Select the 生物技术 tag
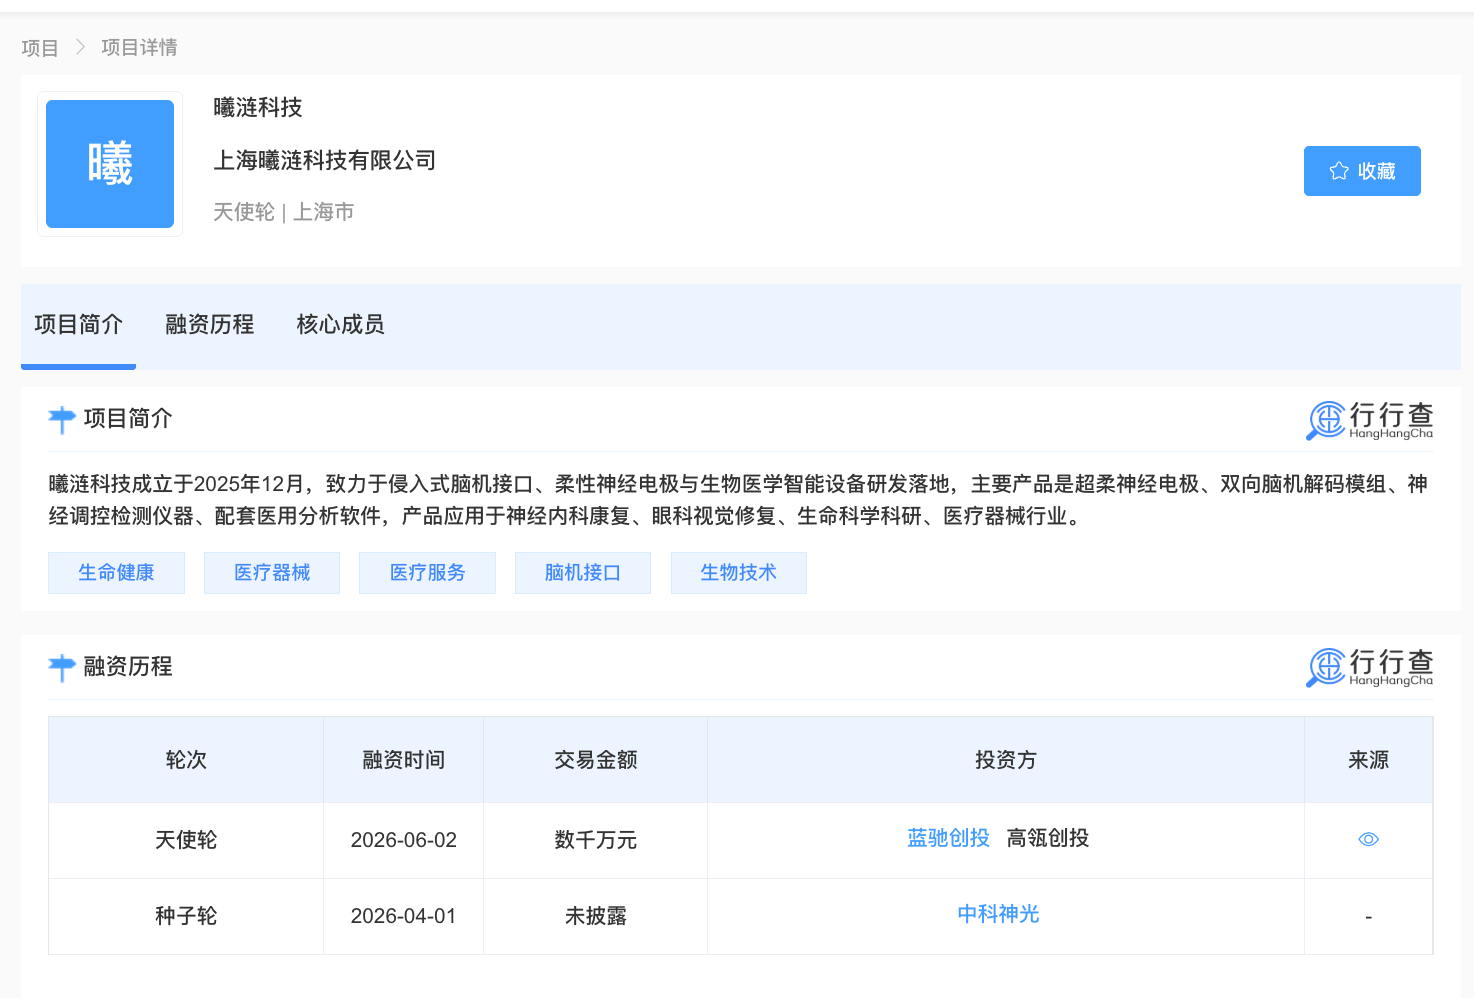1474x998 pixels. coord(739,573)
